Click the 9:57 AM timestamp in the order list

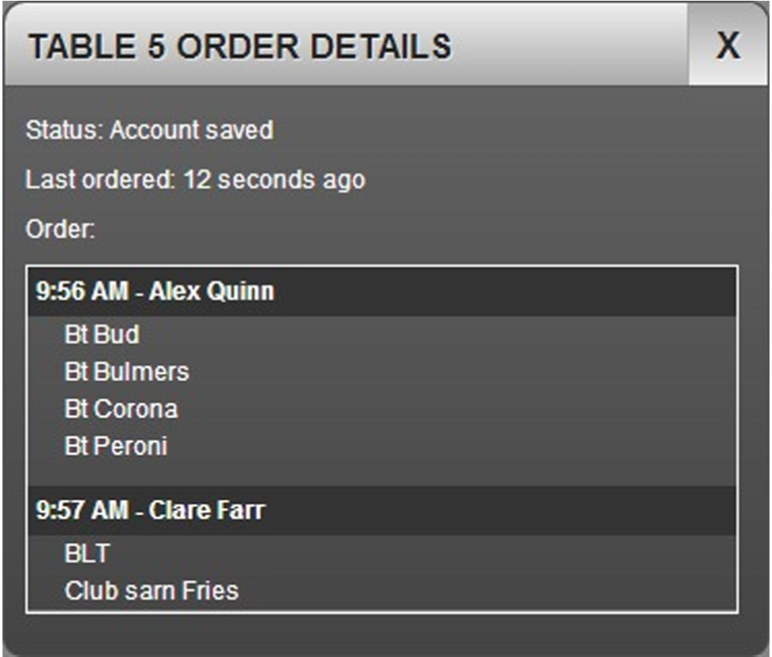click(x=78, y=511)
